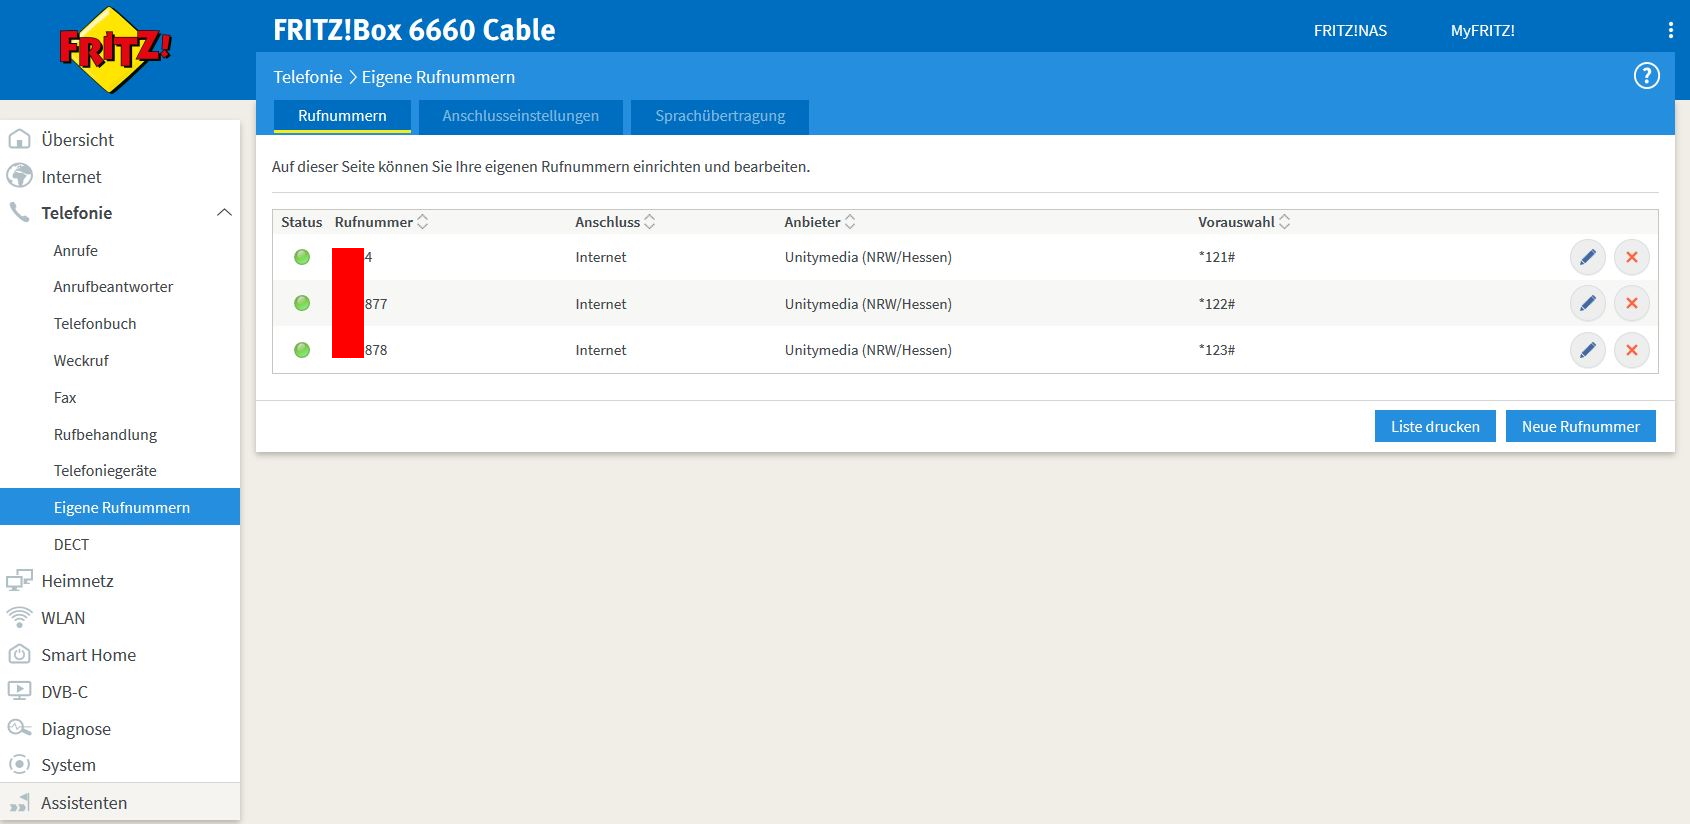Sort by Anschluss column arrows
1690x824 pixels.
[649, 222]
